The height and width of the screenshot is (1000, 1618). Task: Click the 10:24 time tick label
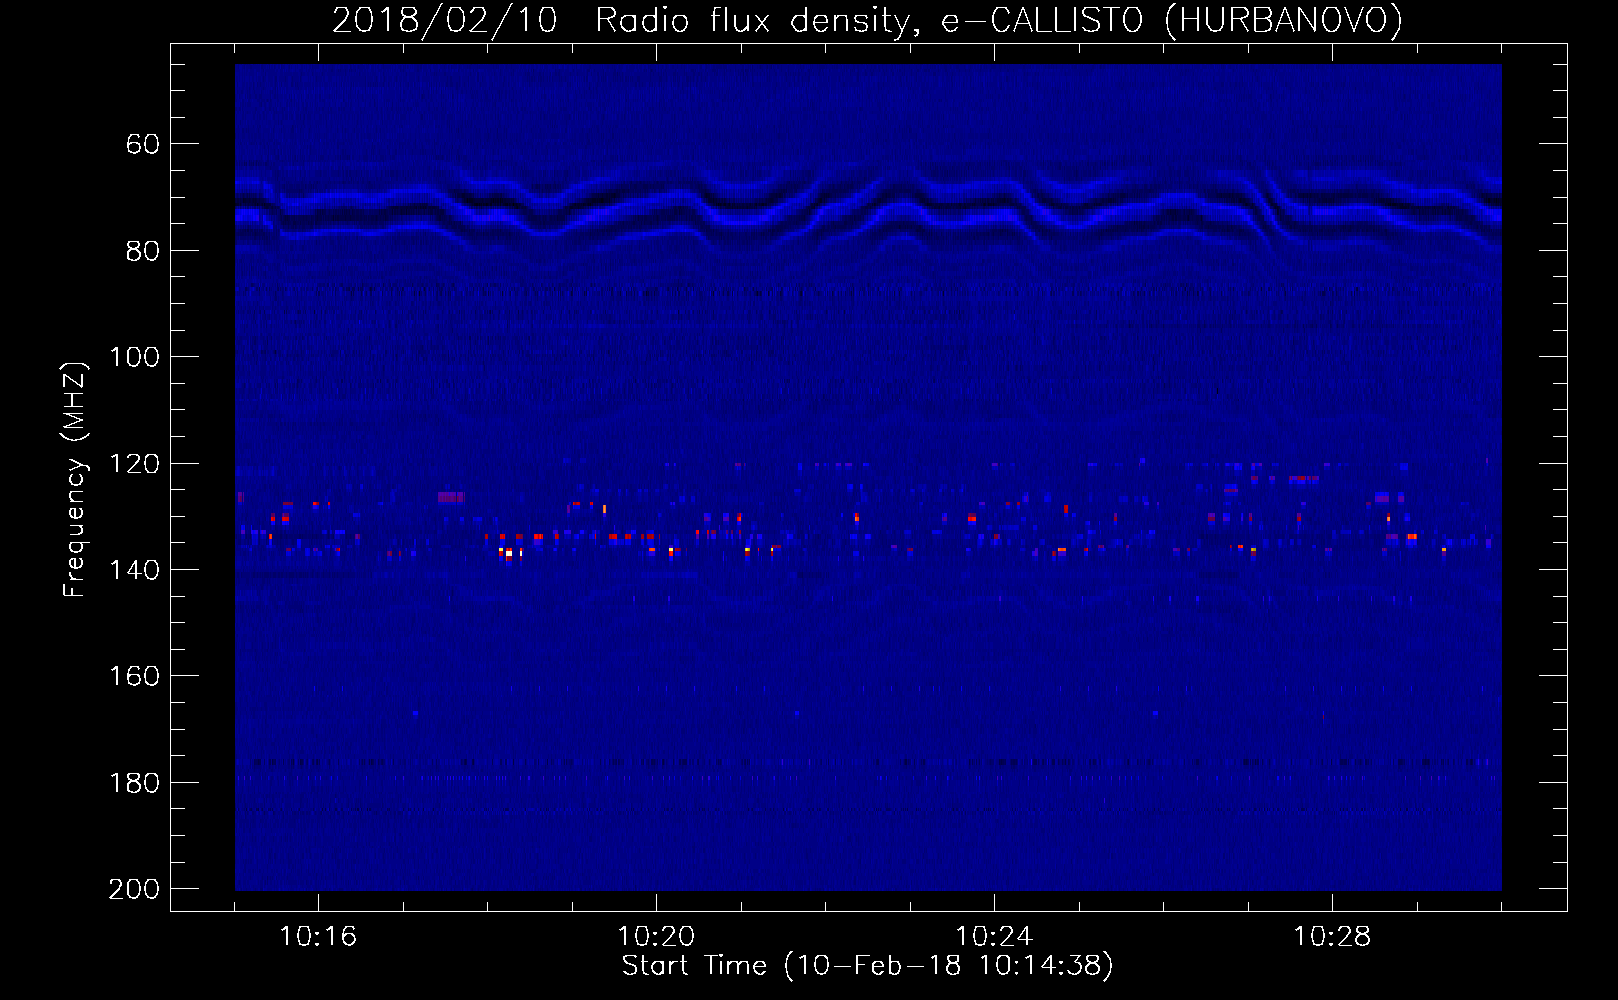click(x=994, y=937)
